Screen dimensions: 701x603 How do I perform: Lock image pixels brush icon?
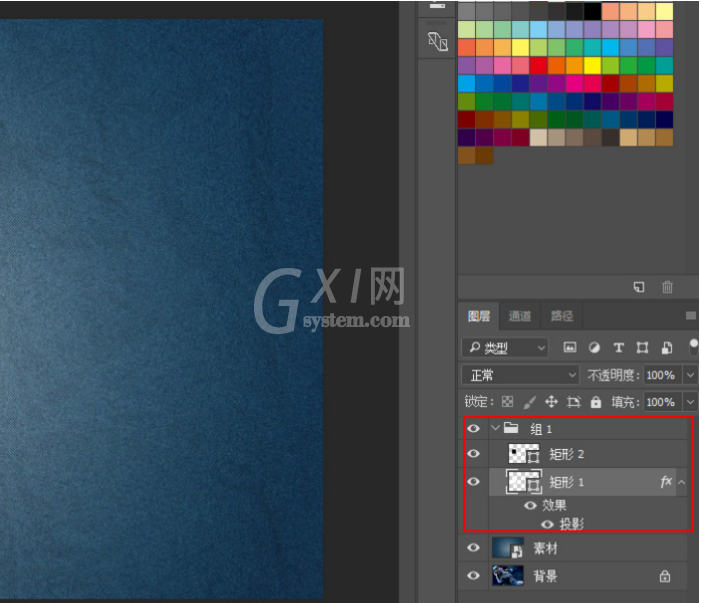tap(529, 402)
